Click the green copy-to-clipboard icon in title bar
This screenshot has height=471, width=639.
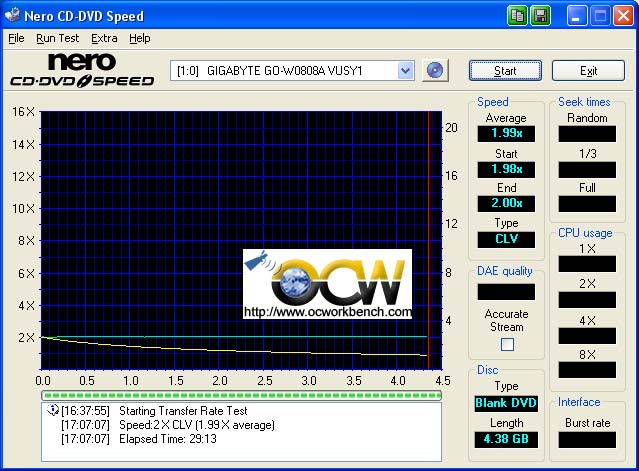(x=517, y=16)
